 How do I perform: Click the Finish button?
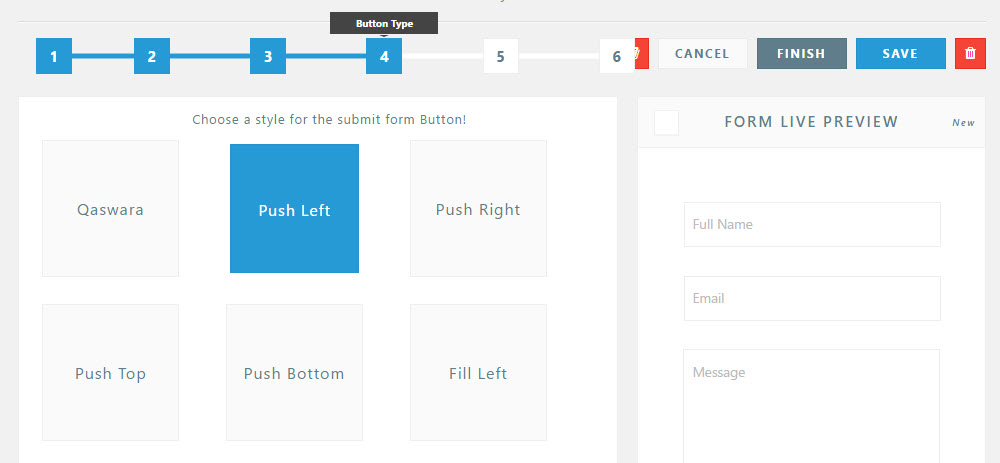pos(801,54)
